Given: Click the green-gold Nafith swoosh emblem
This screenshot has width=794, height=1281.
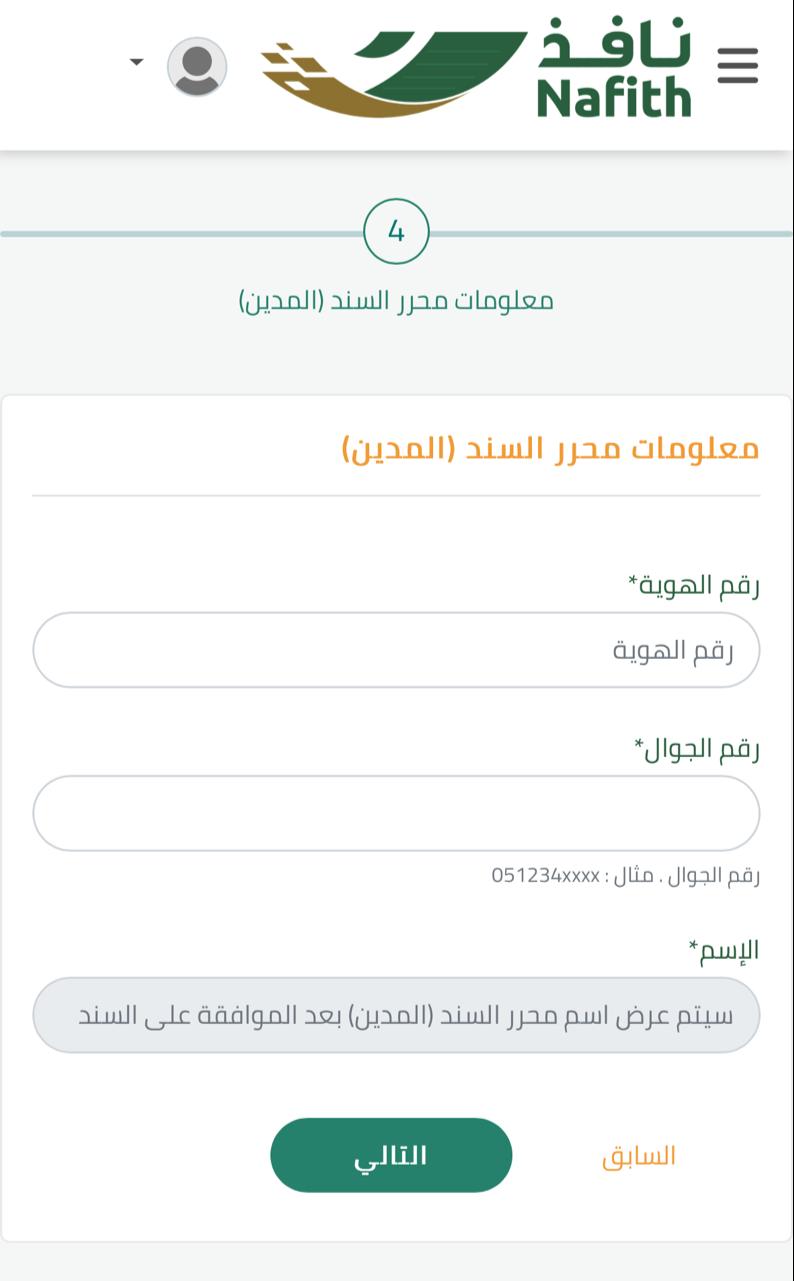Looking at the screenshot, I should (393, 72).
